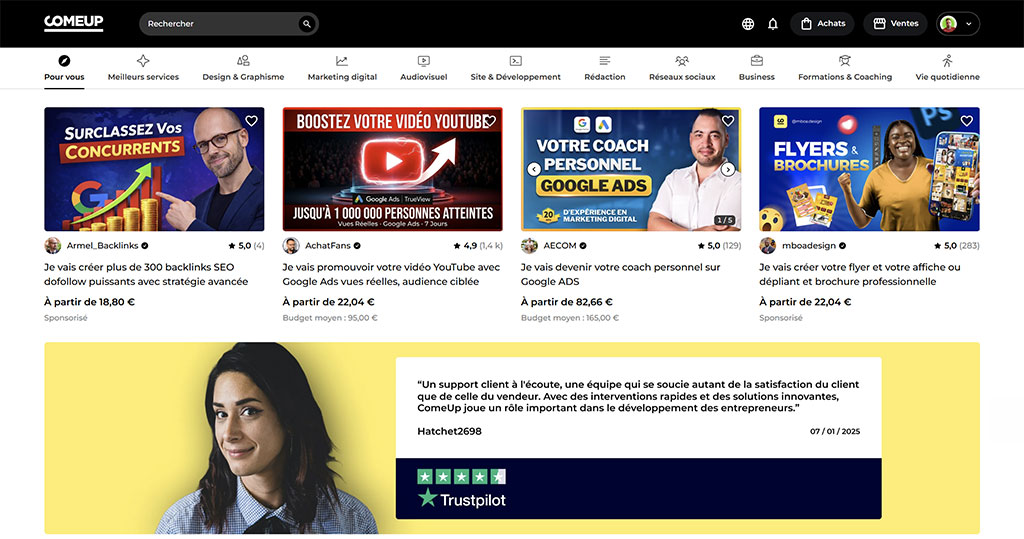Open the Ventes button
Viewport: 1024px width, 539px height.
[894, 24]
